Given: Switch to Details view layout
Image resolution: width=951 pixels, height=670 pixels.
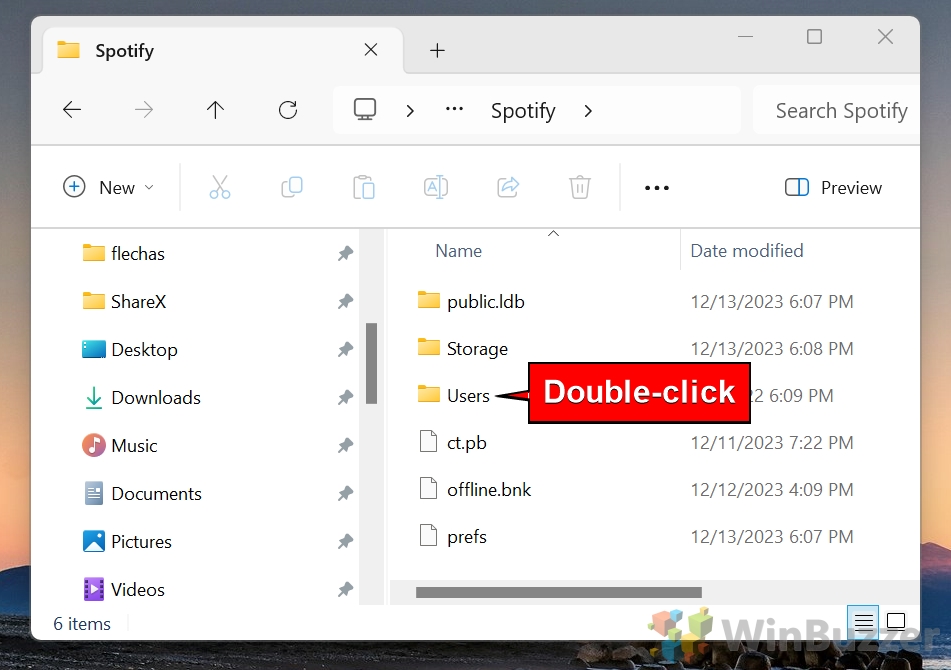Looking at the screenshot, I should [x=863, y=621].
